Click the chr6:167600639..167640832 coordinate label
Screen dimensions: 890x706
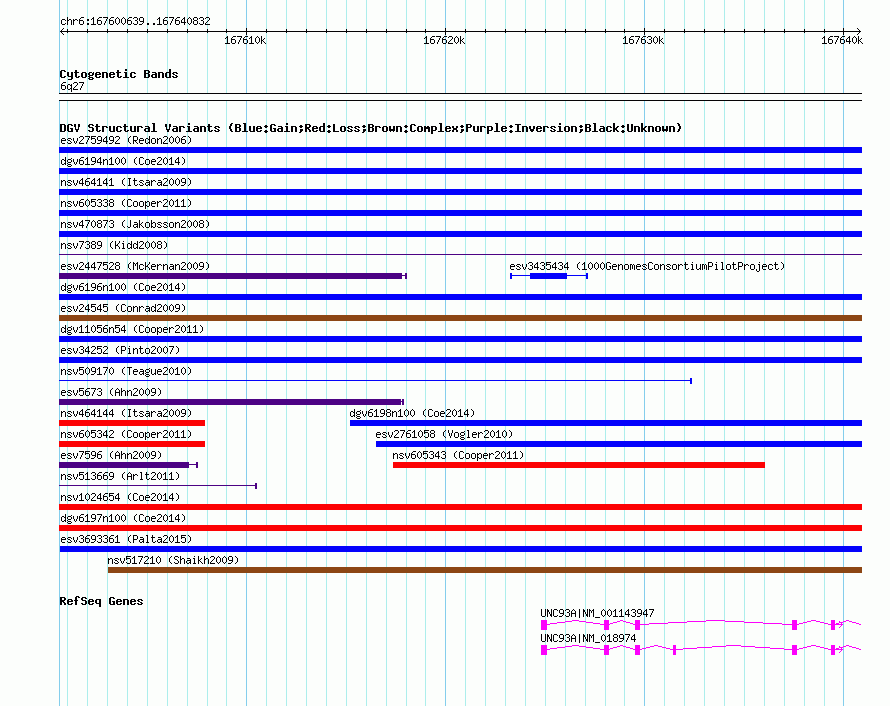[x=135, y=21]
